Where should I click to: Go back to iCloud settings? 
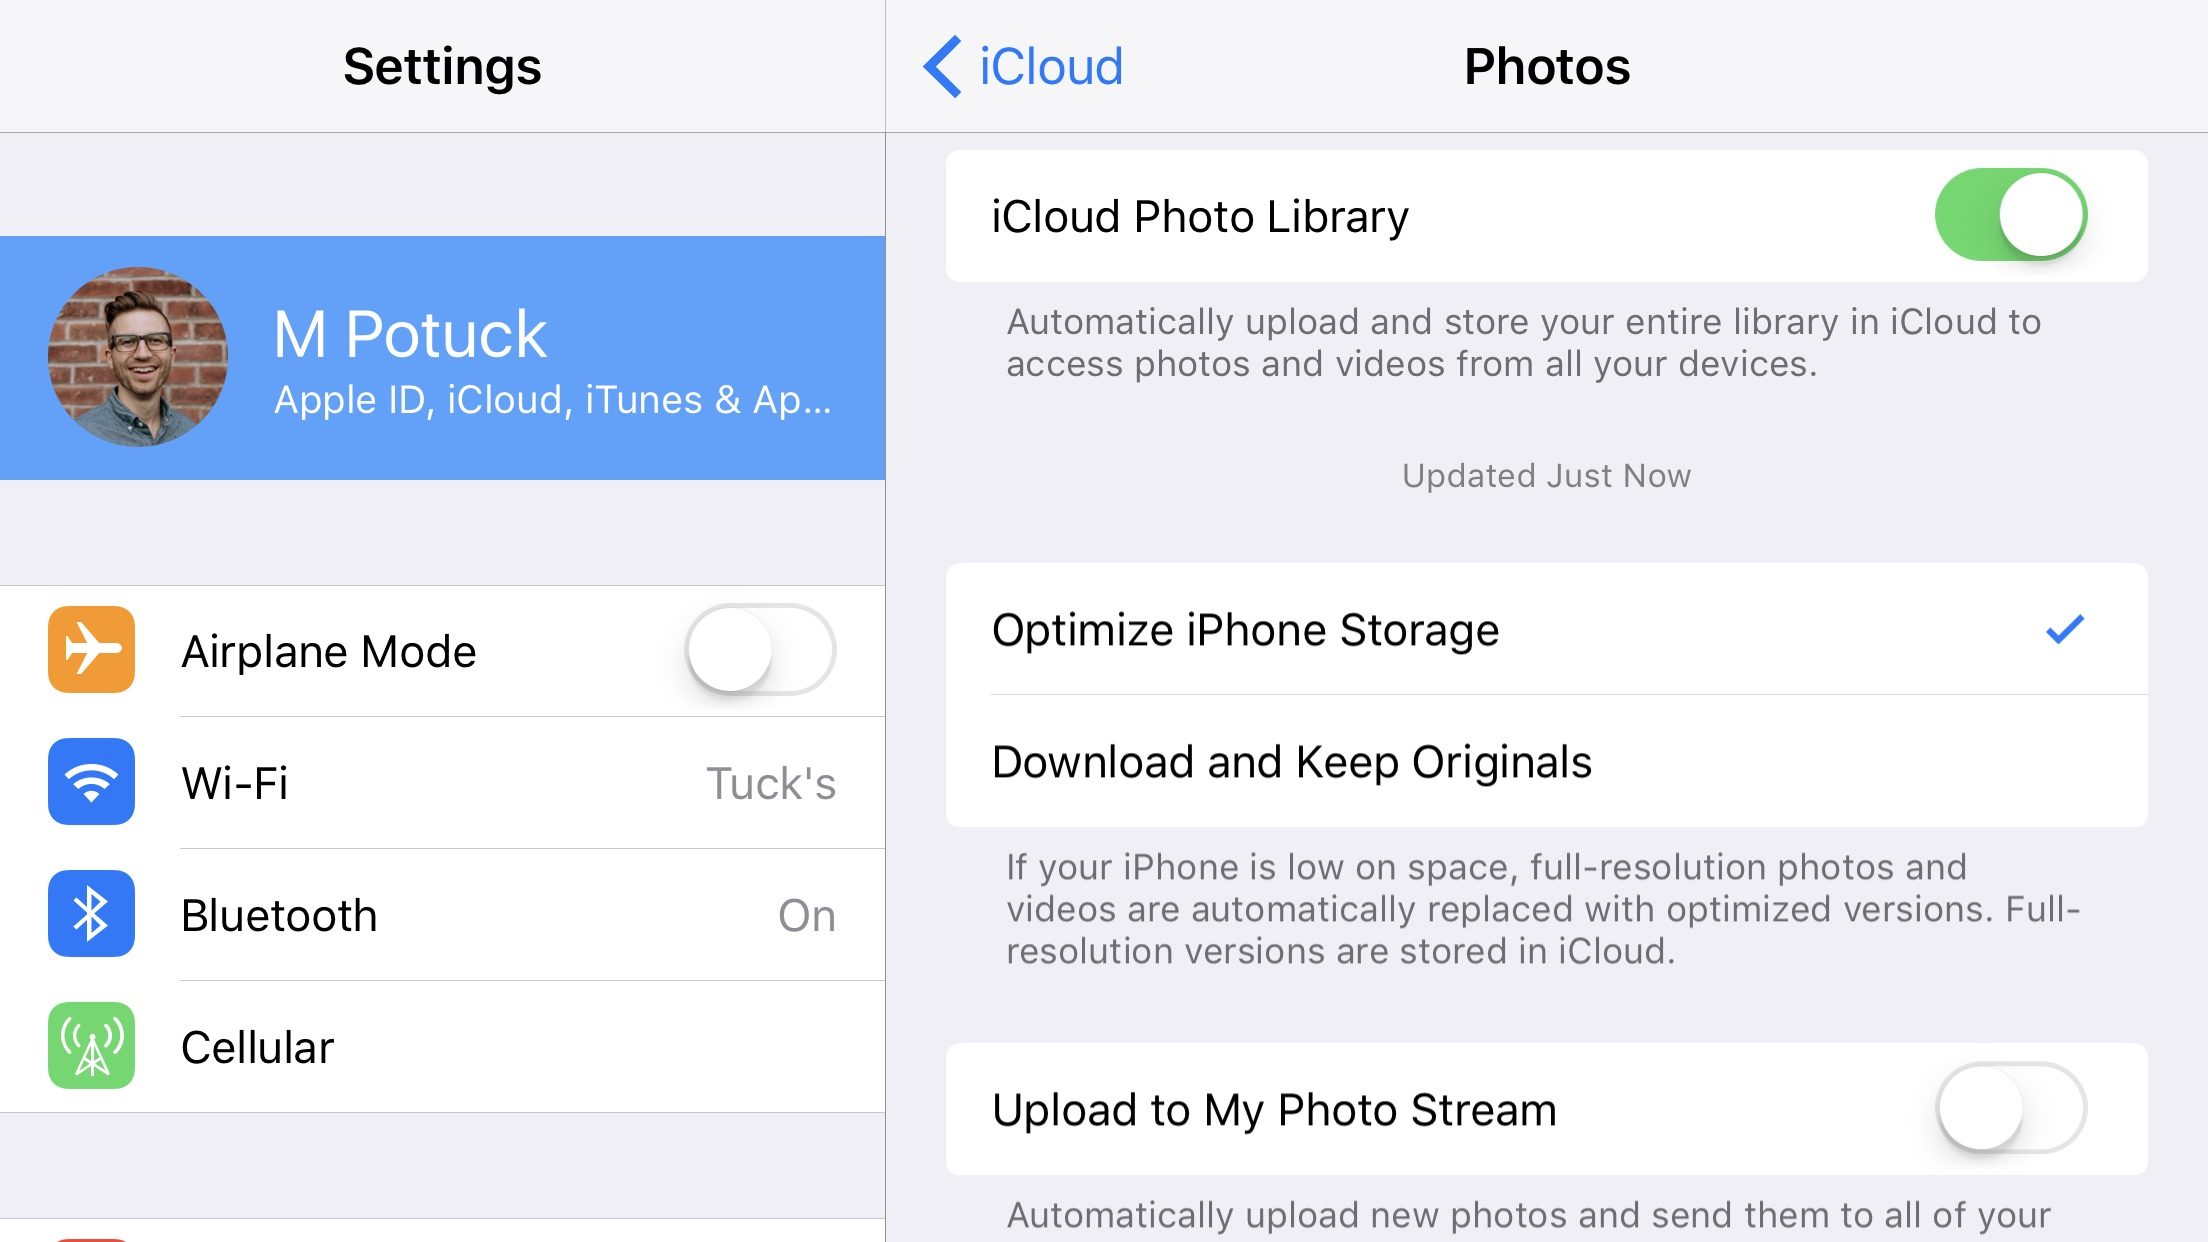tap(1023, 67)
